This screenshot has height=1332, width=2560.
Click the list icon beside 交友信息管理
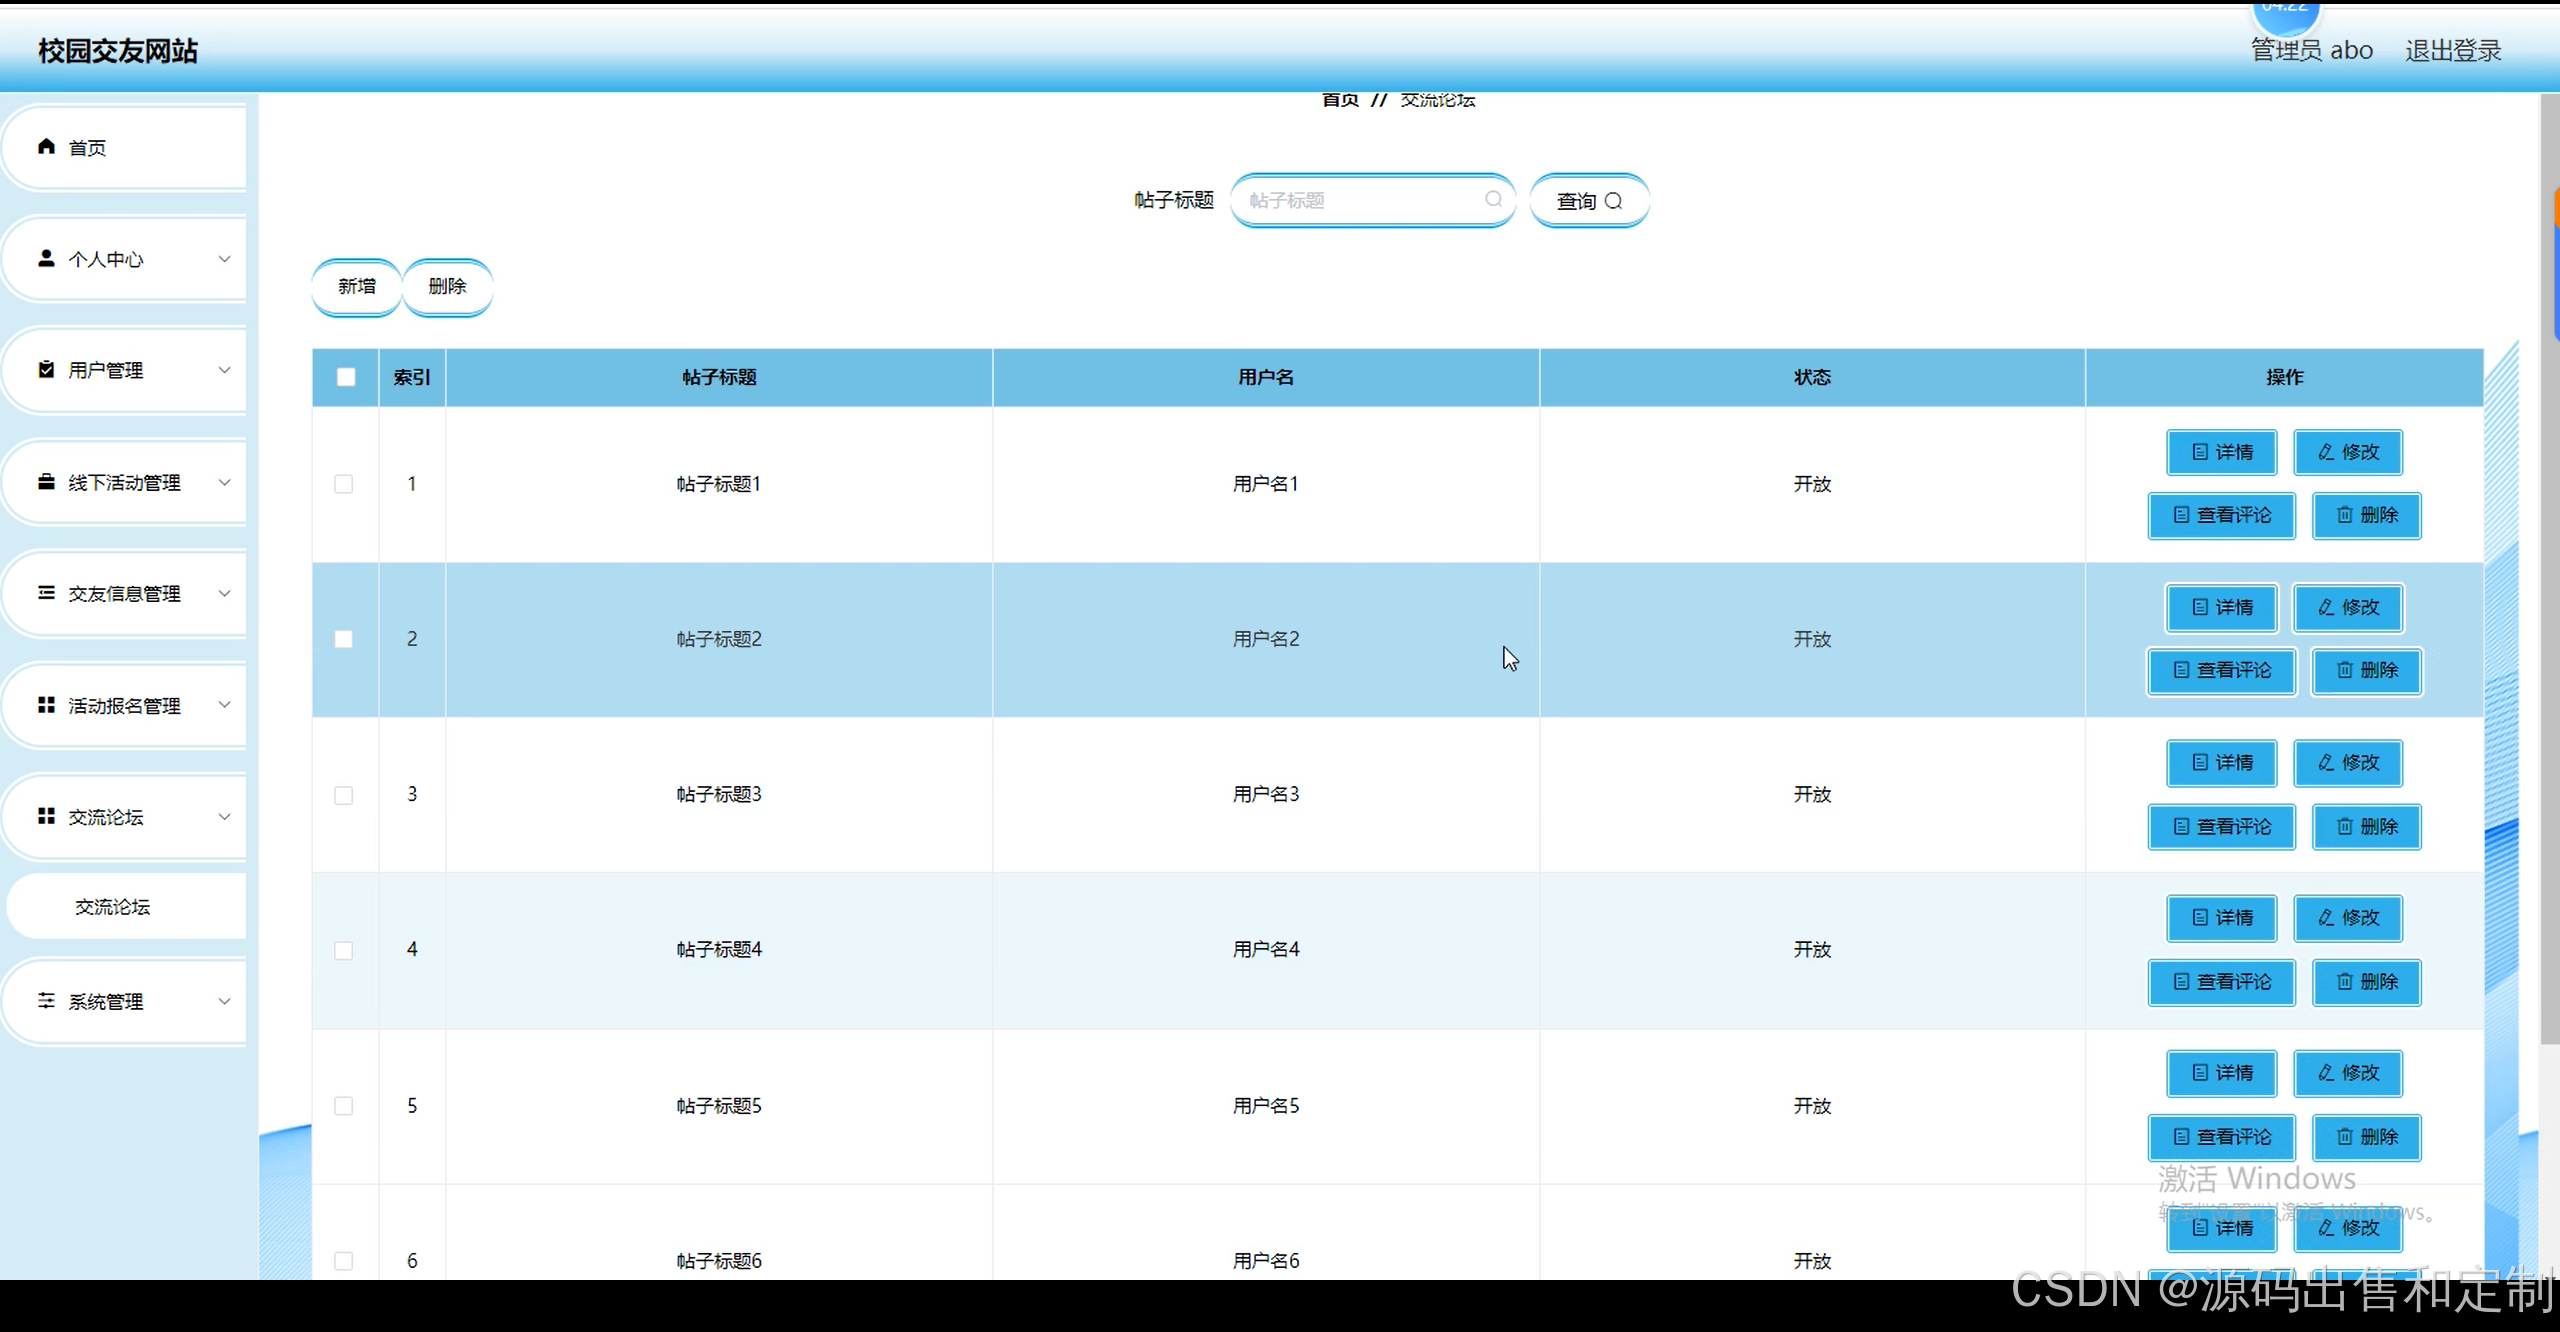point(46,593)
